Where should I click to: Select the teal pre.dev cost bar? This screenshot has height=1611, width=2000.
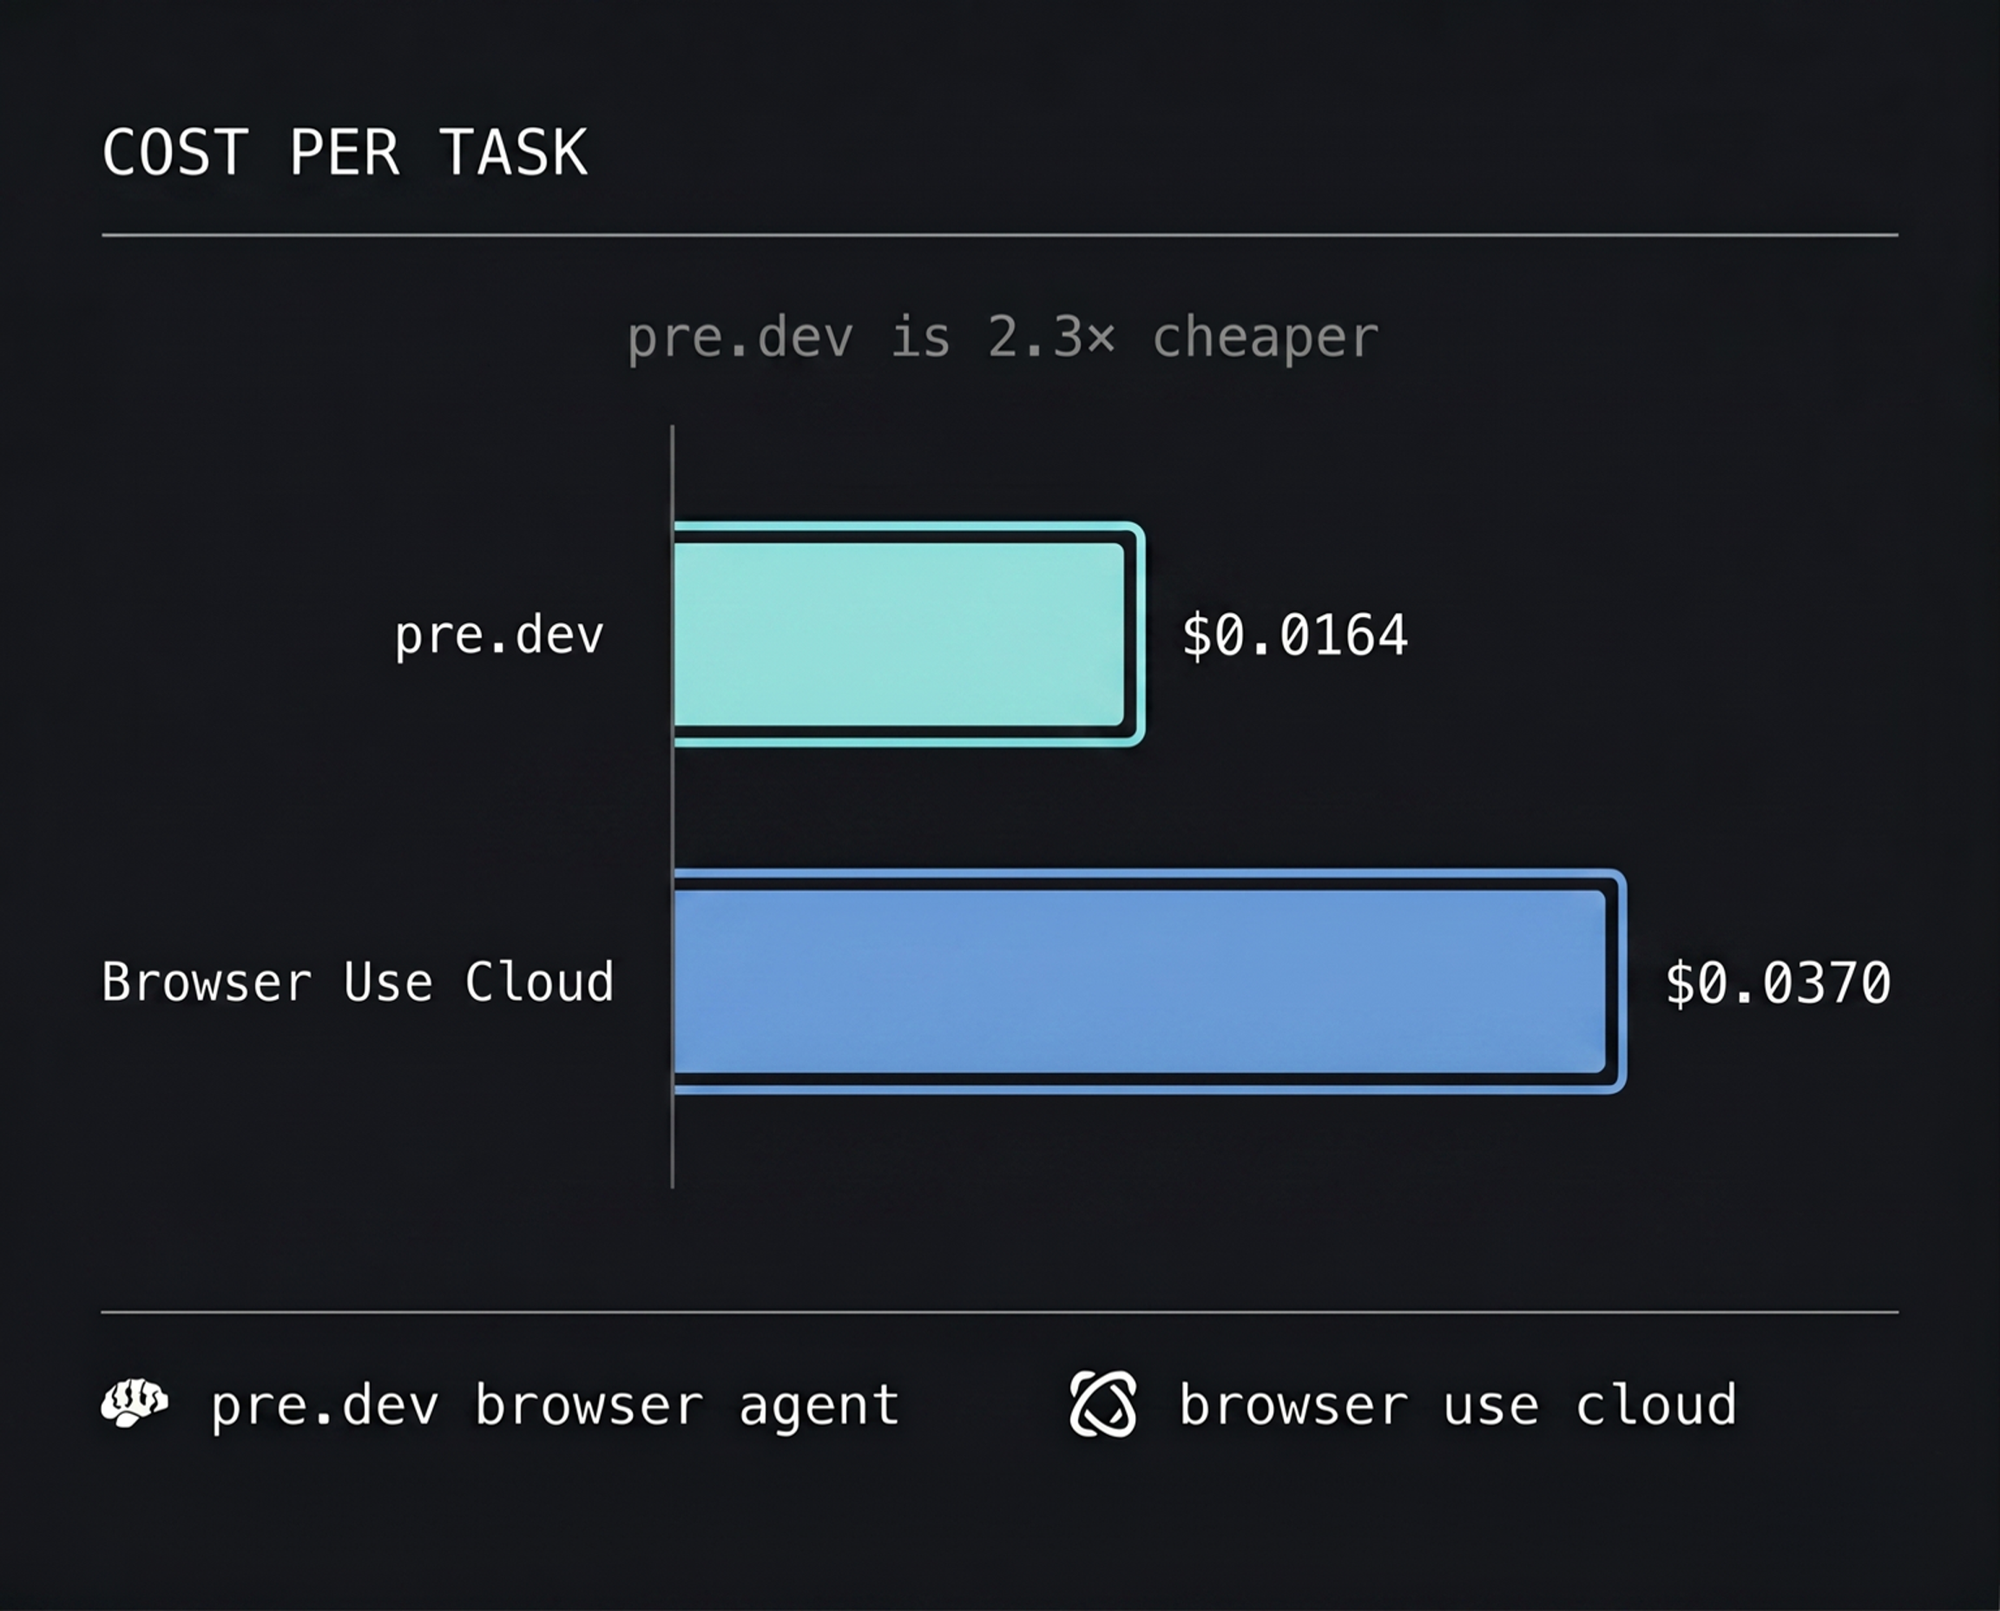click(x=908, y=634)
